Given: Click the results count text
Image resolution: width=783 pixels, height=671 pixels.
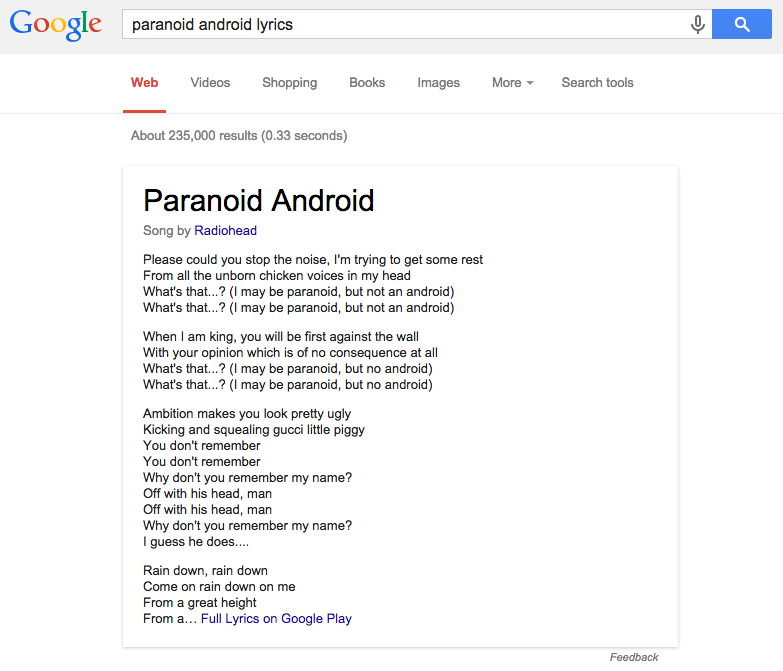Looking at the screenshot, I should pyautogui.click(x=239, y=136).
